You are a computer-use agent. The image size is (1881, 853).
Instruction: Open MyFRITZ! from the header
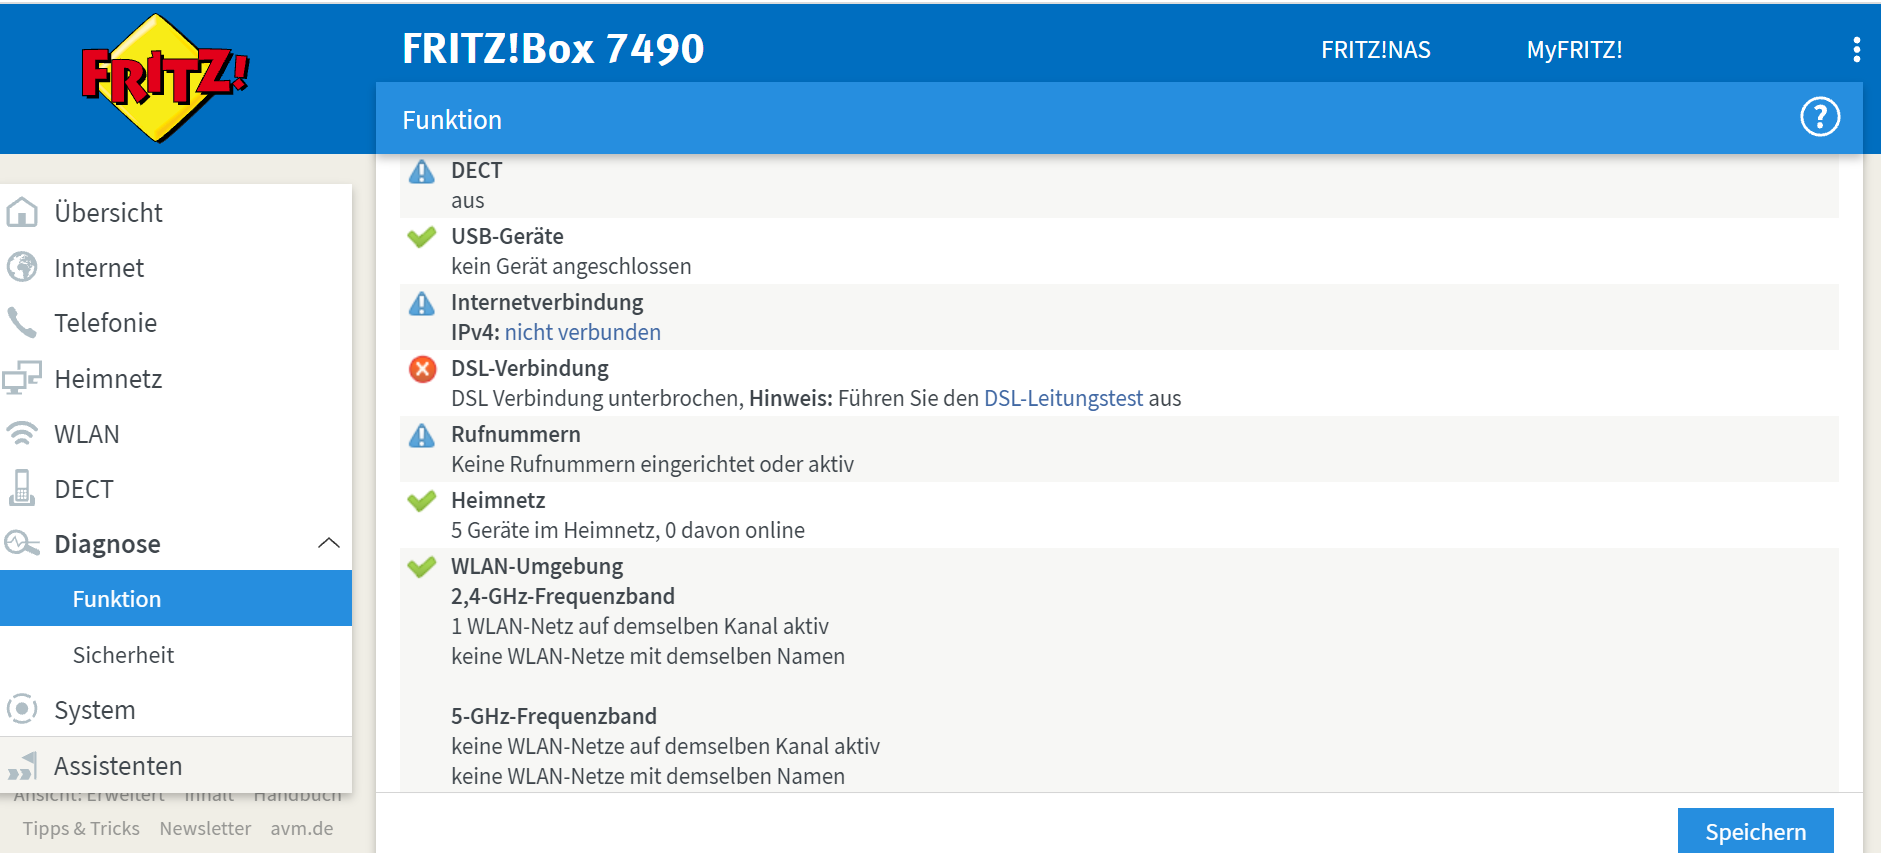[x=1574, y=50]
